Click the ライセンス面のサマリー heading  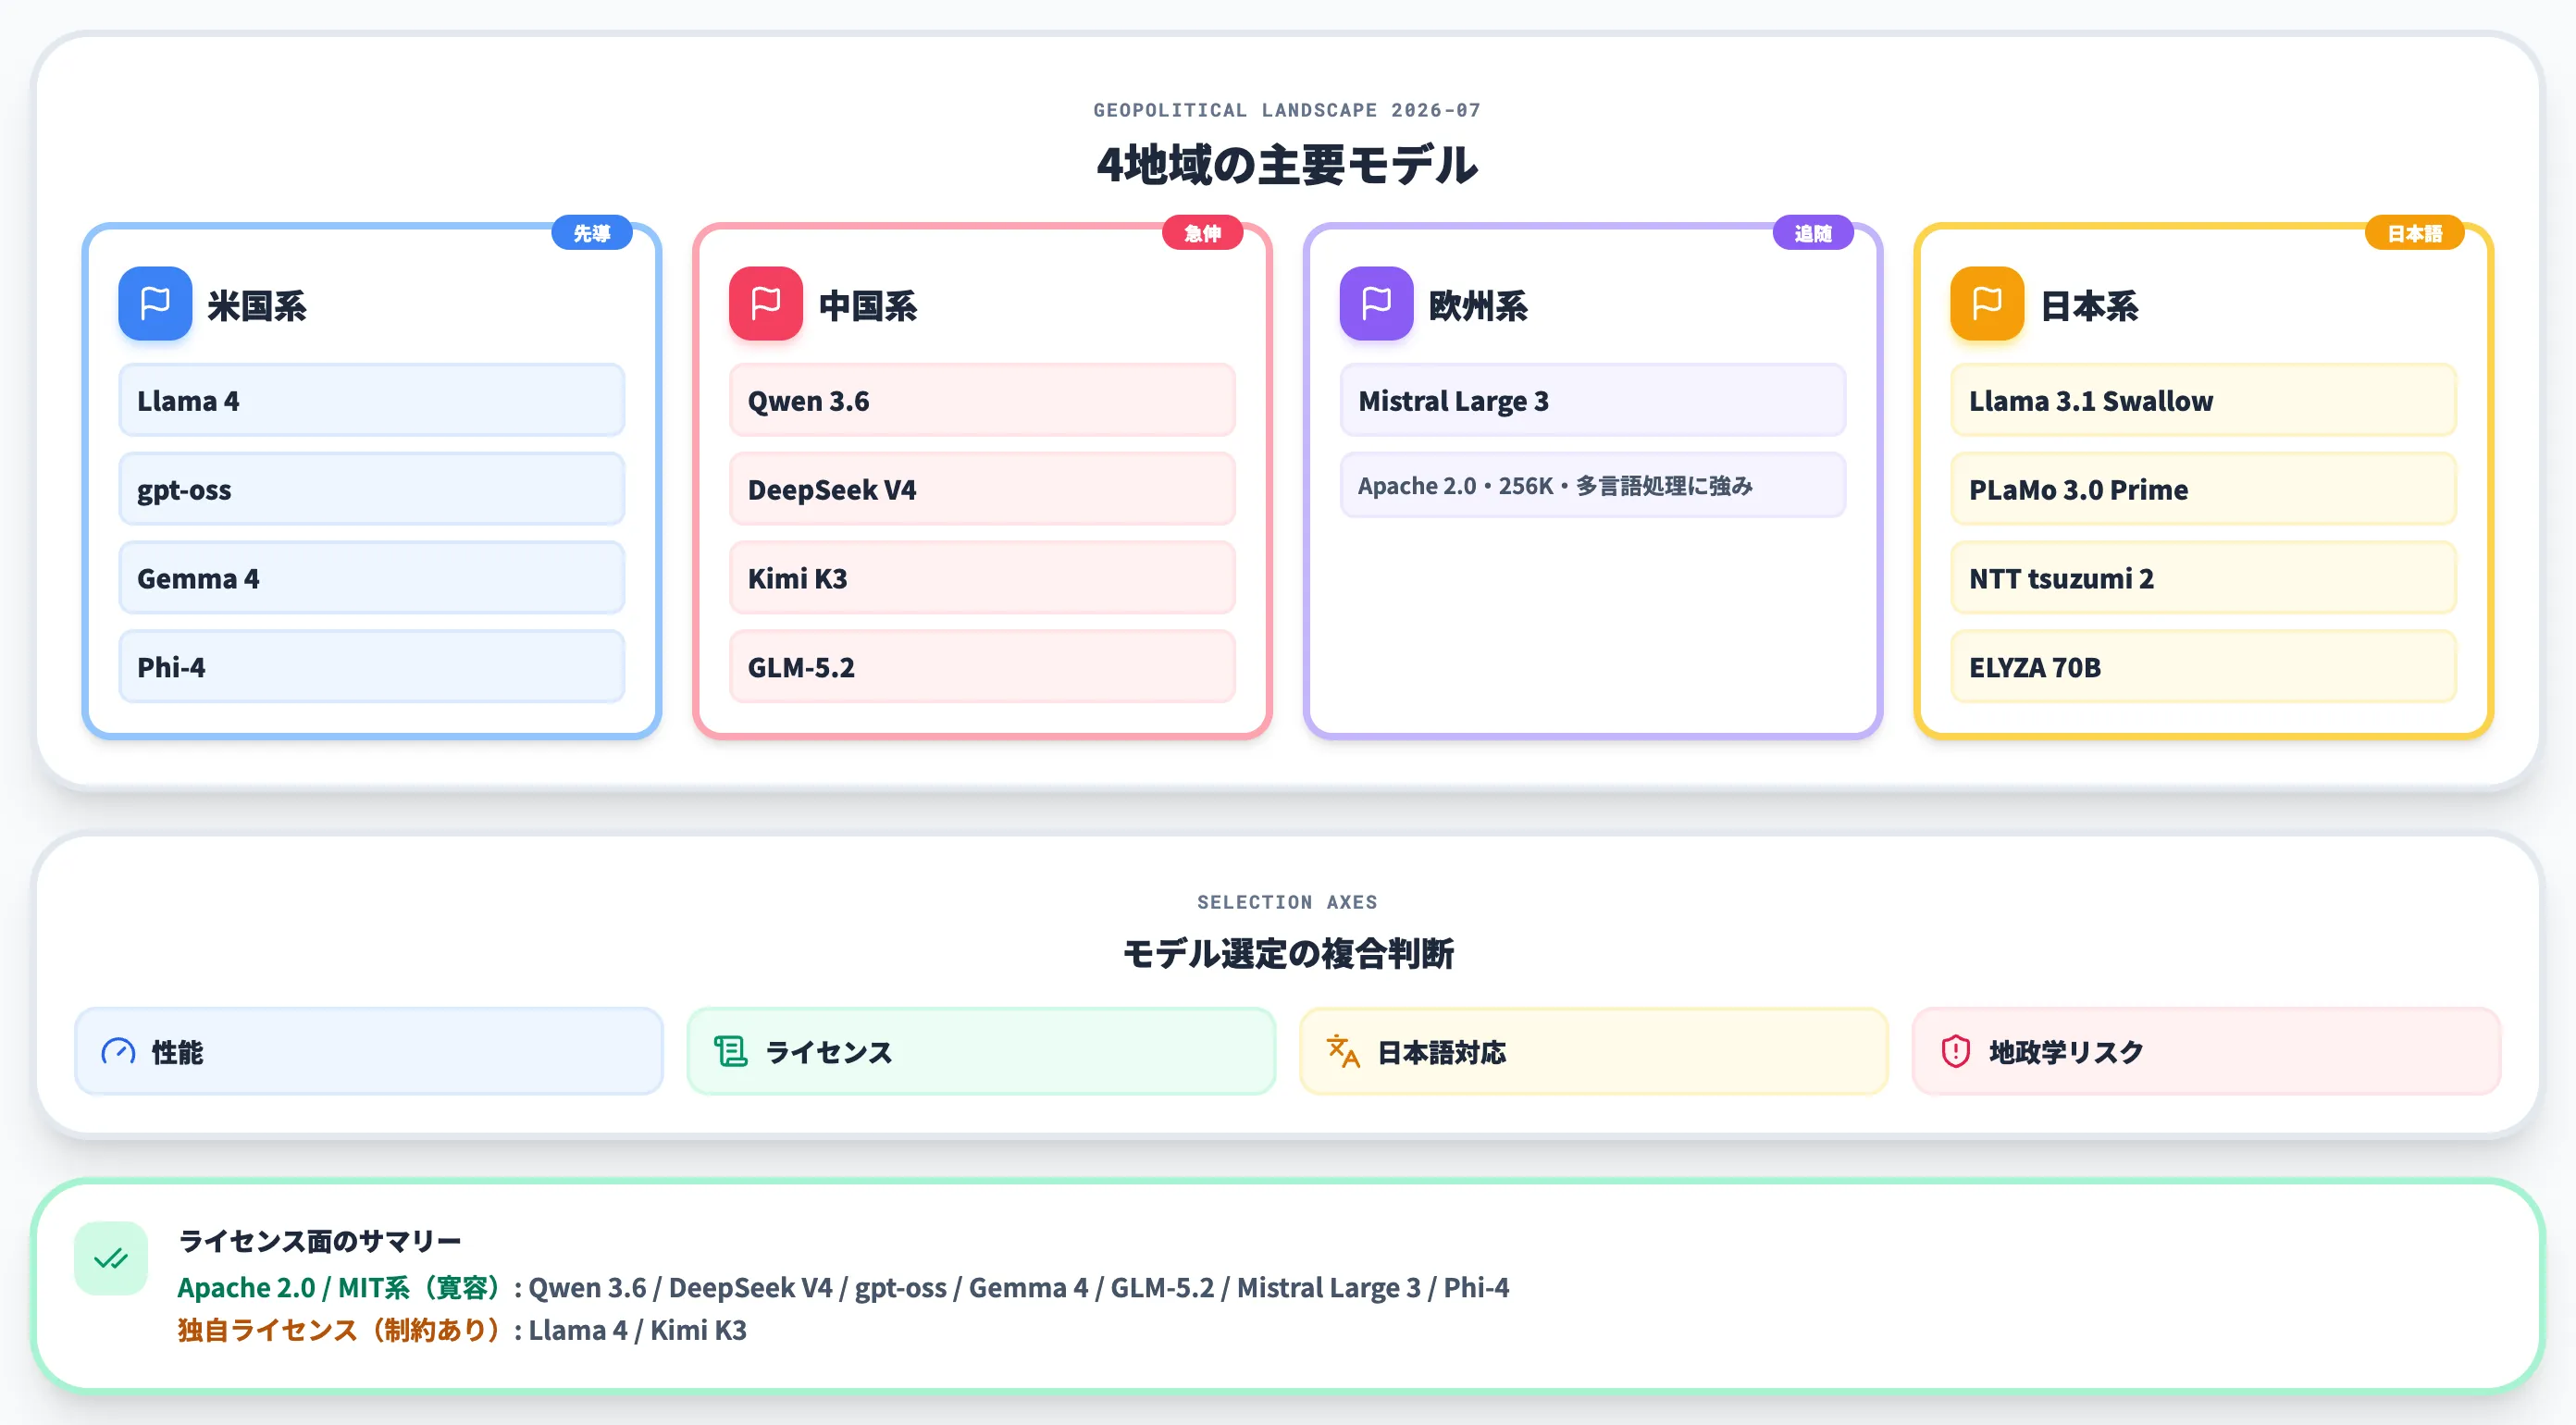[319, 1241]
